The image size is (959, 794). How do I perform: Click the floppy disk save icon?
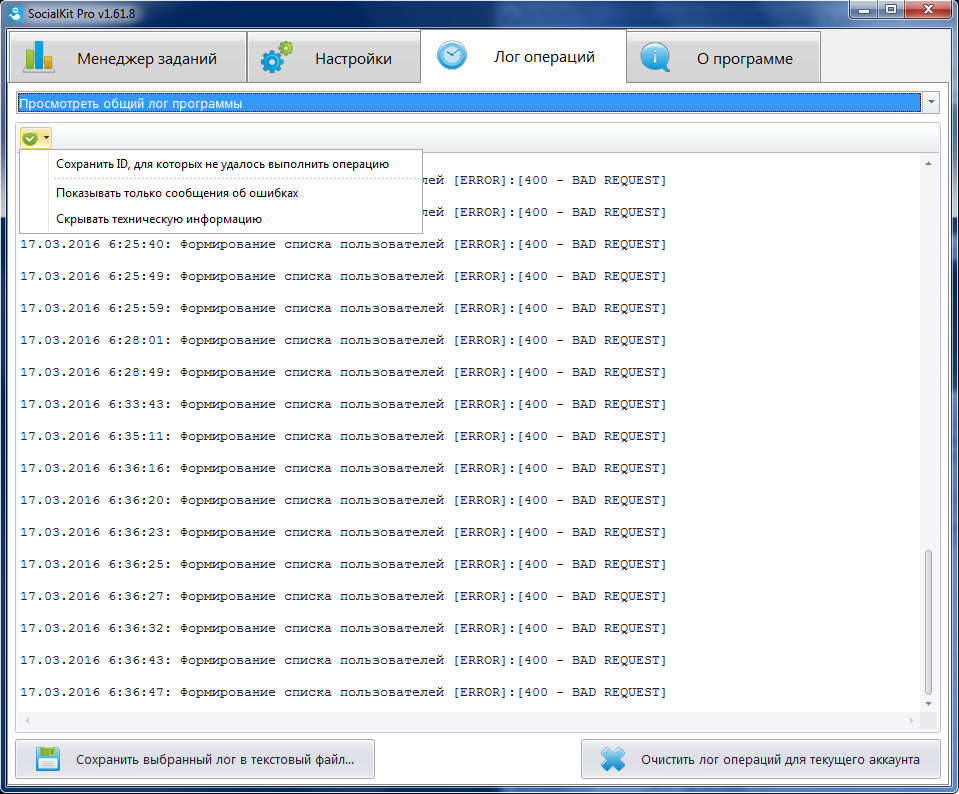(x=48, y=759)
